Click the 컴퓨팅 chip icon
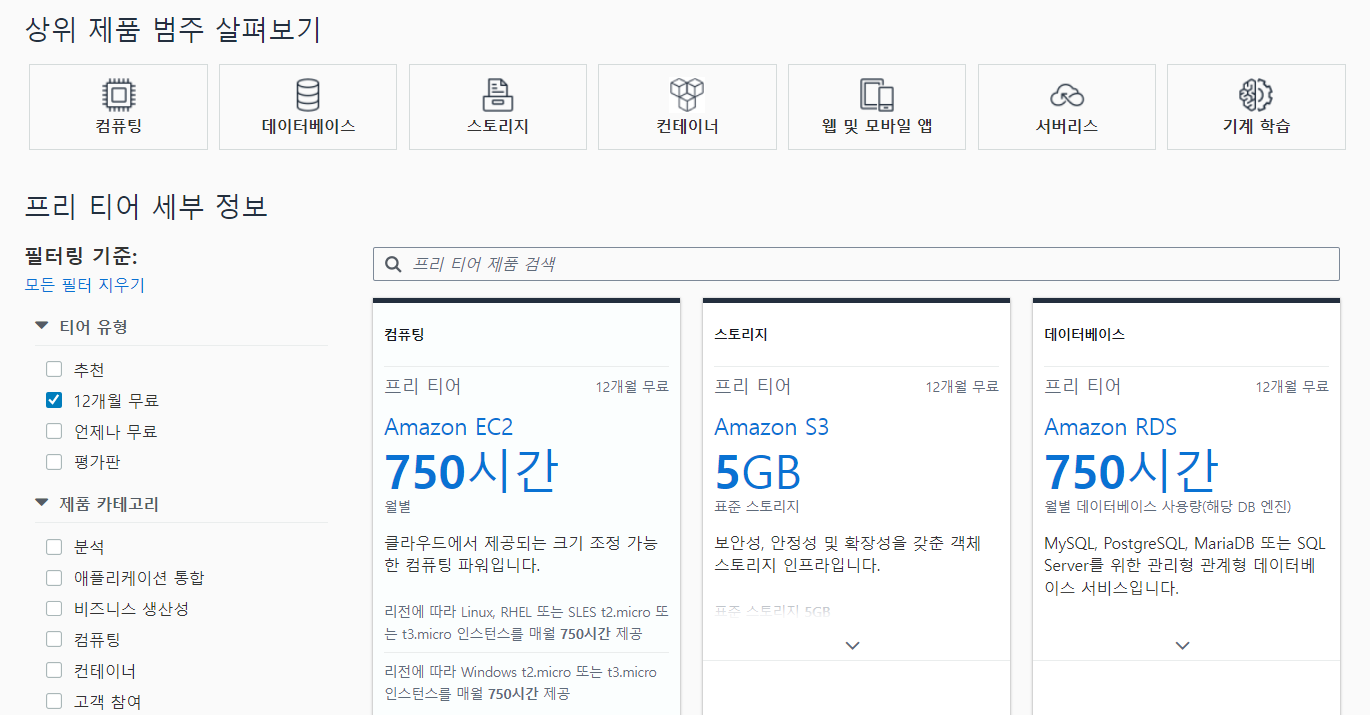1370x715 pixels. coord(118,95)
